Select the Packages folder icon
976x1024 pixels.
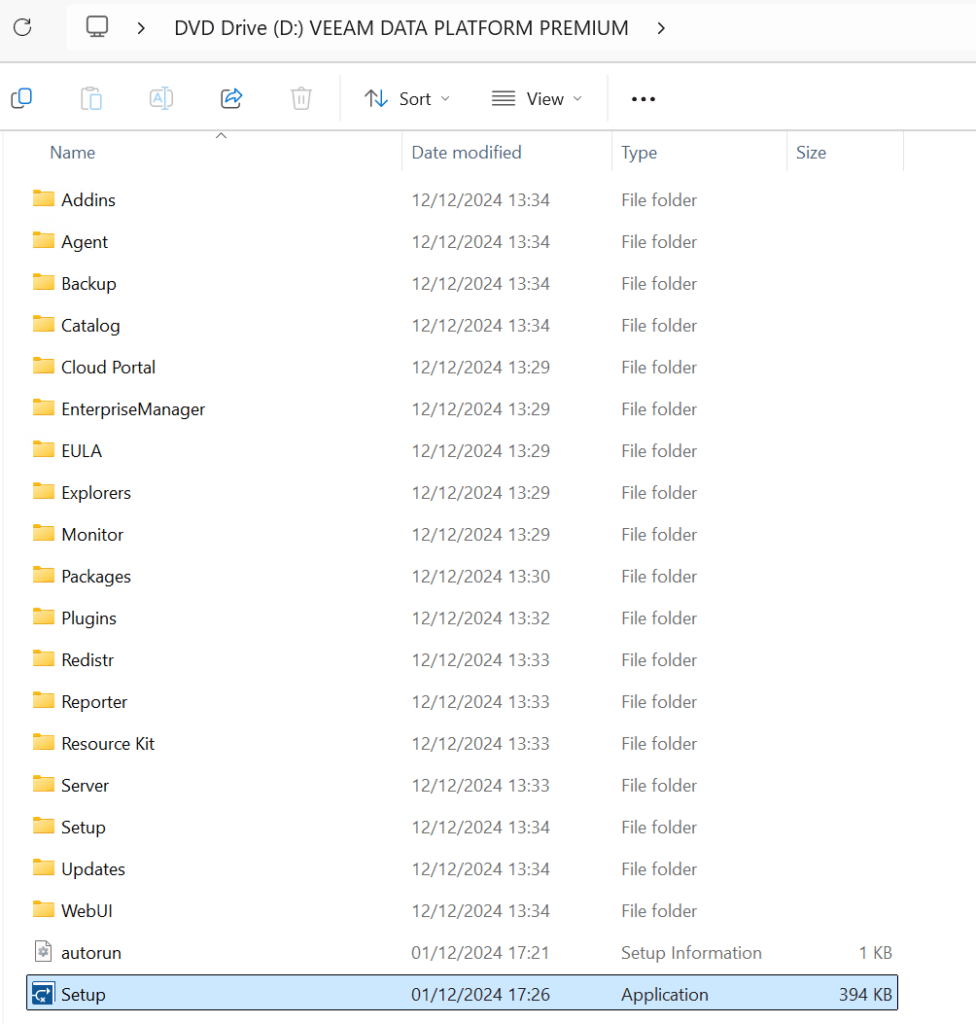(44, 575)
